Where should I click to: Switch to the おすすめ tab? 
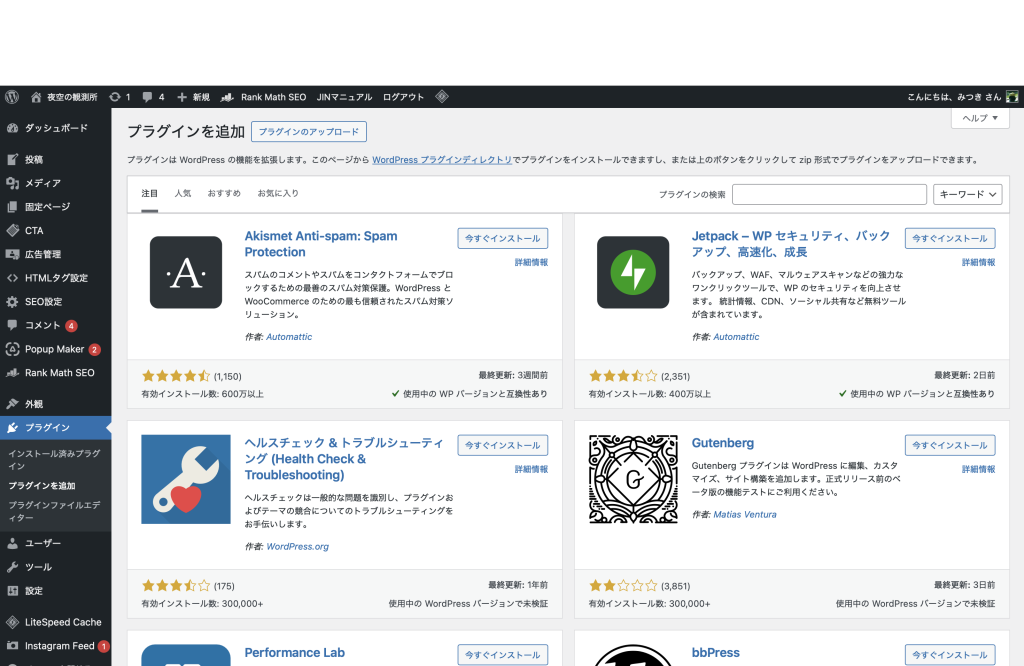point(224,193)
